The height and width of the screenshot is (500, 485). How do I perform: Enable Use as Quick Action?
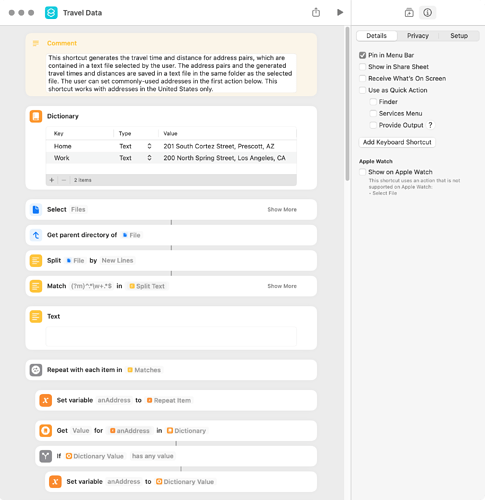tap(363, 90)
